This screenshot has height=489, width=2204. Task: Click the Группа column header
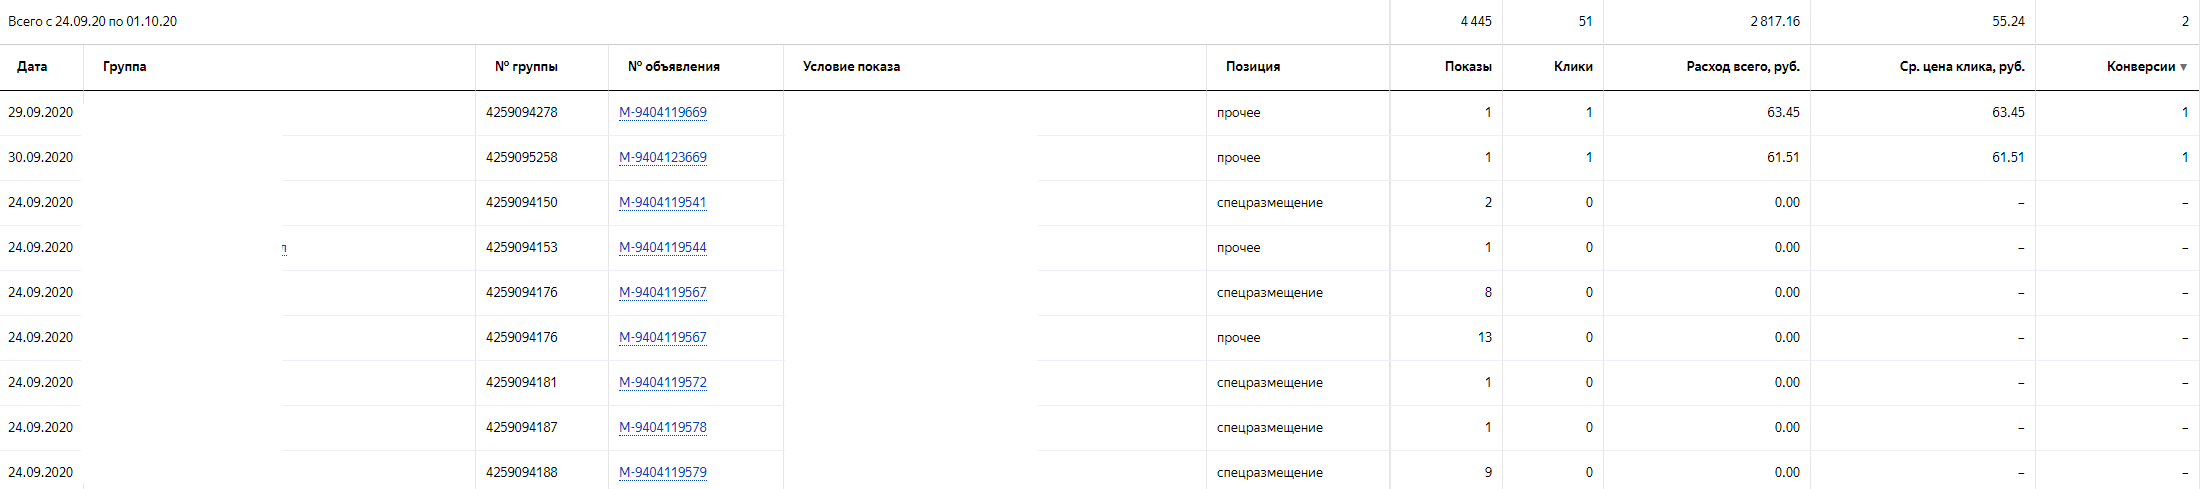tap(124, 67)
